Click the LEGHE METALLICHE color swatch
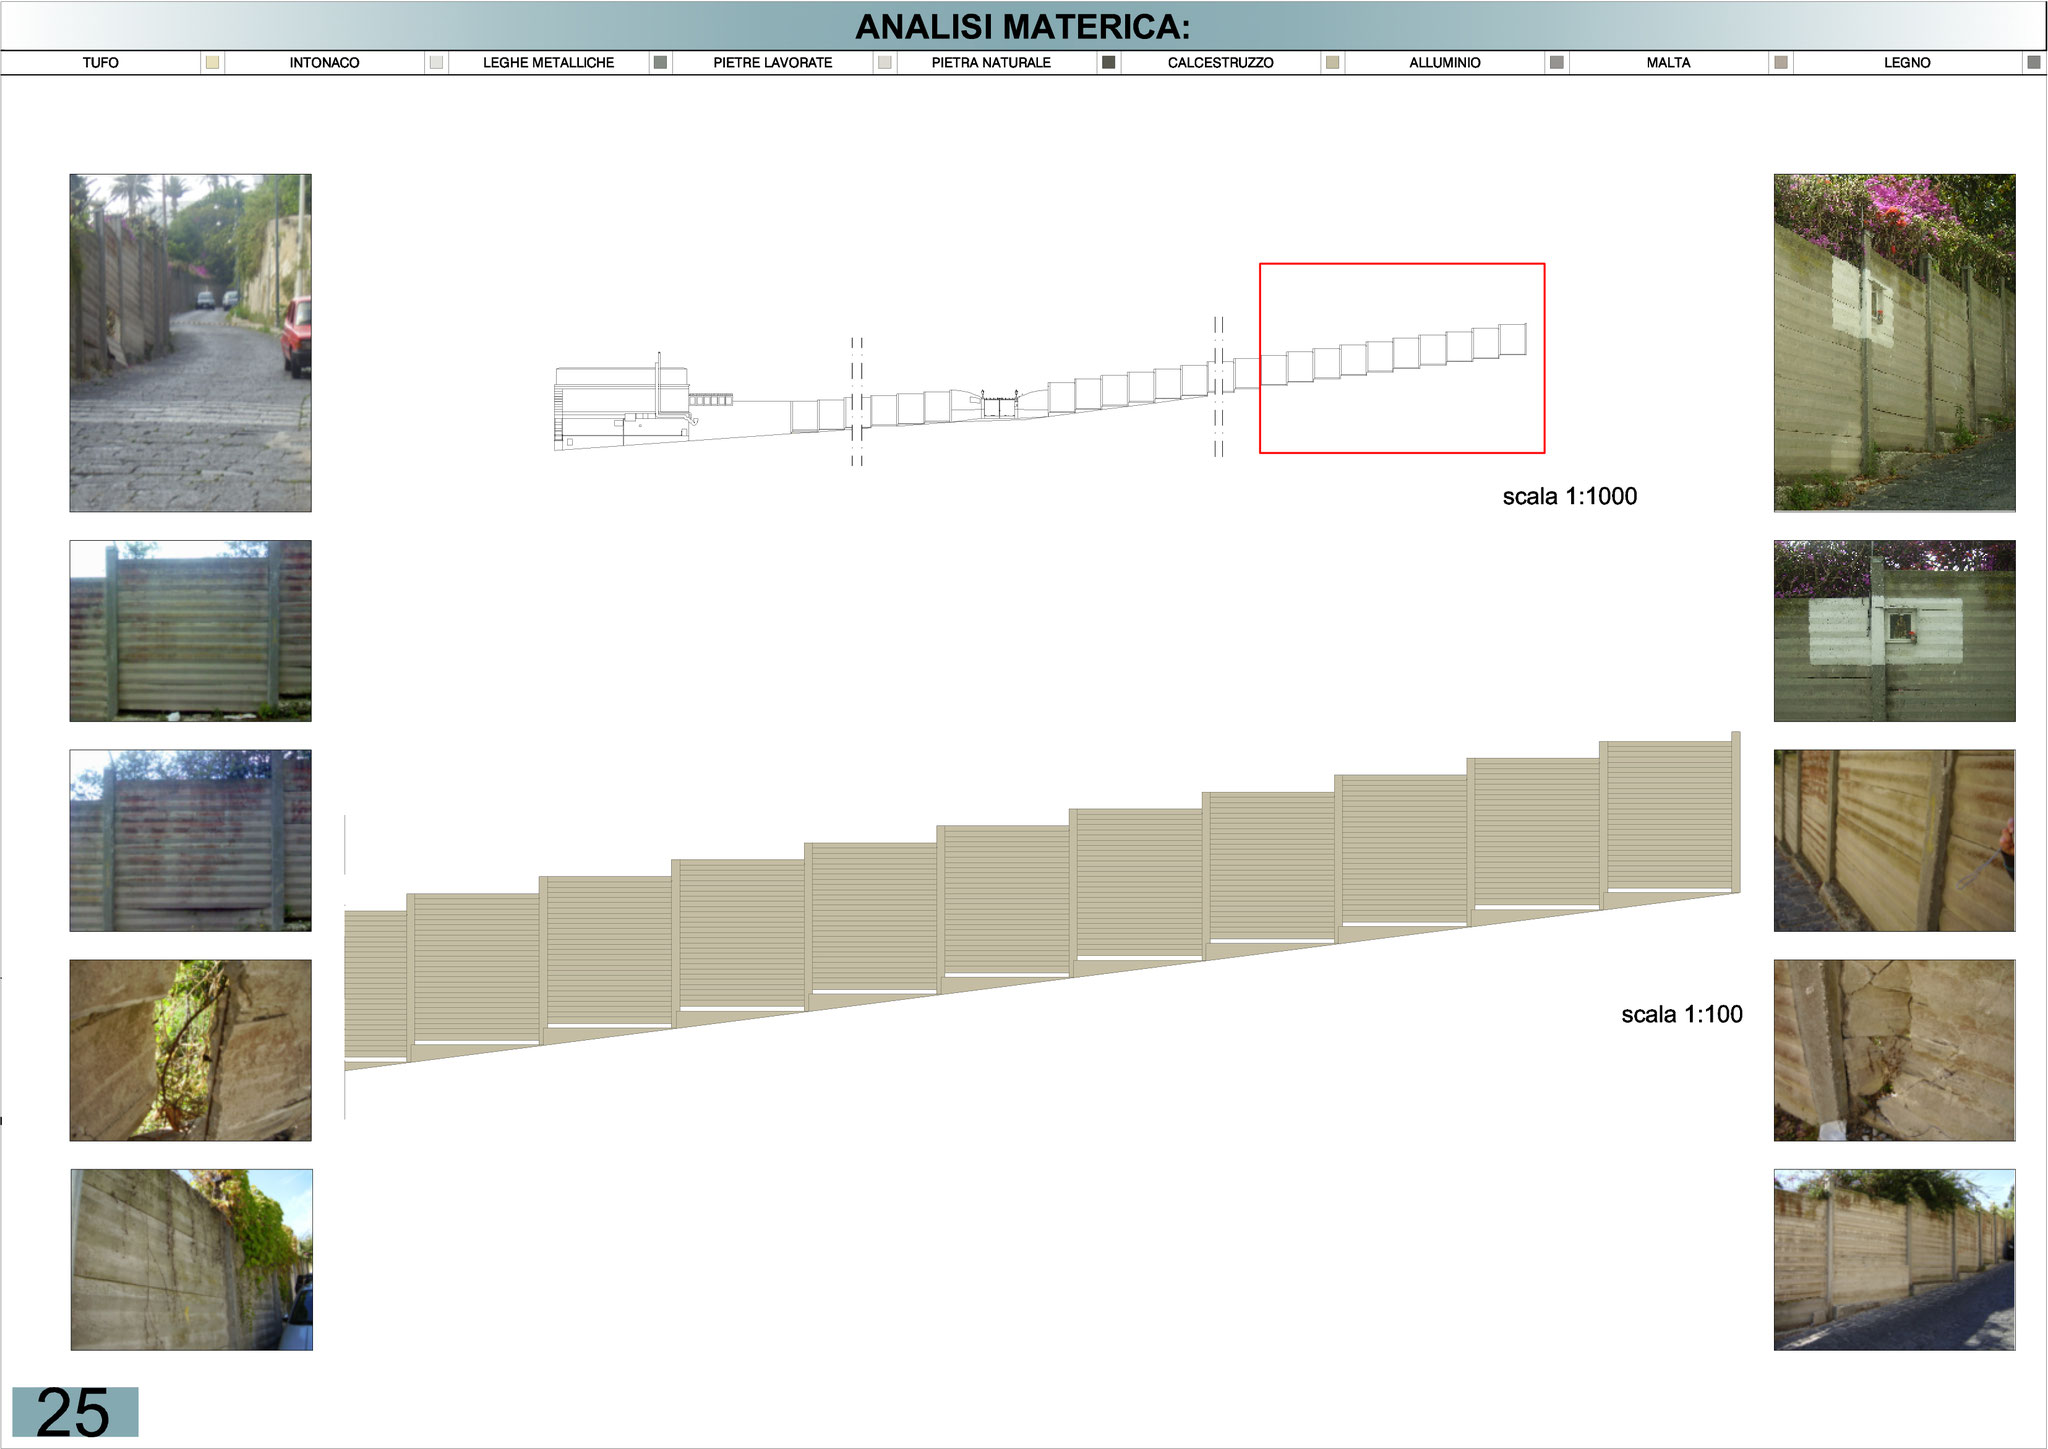Screen dimensions: 2048x1449 click(x=660, y=62)
